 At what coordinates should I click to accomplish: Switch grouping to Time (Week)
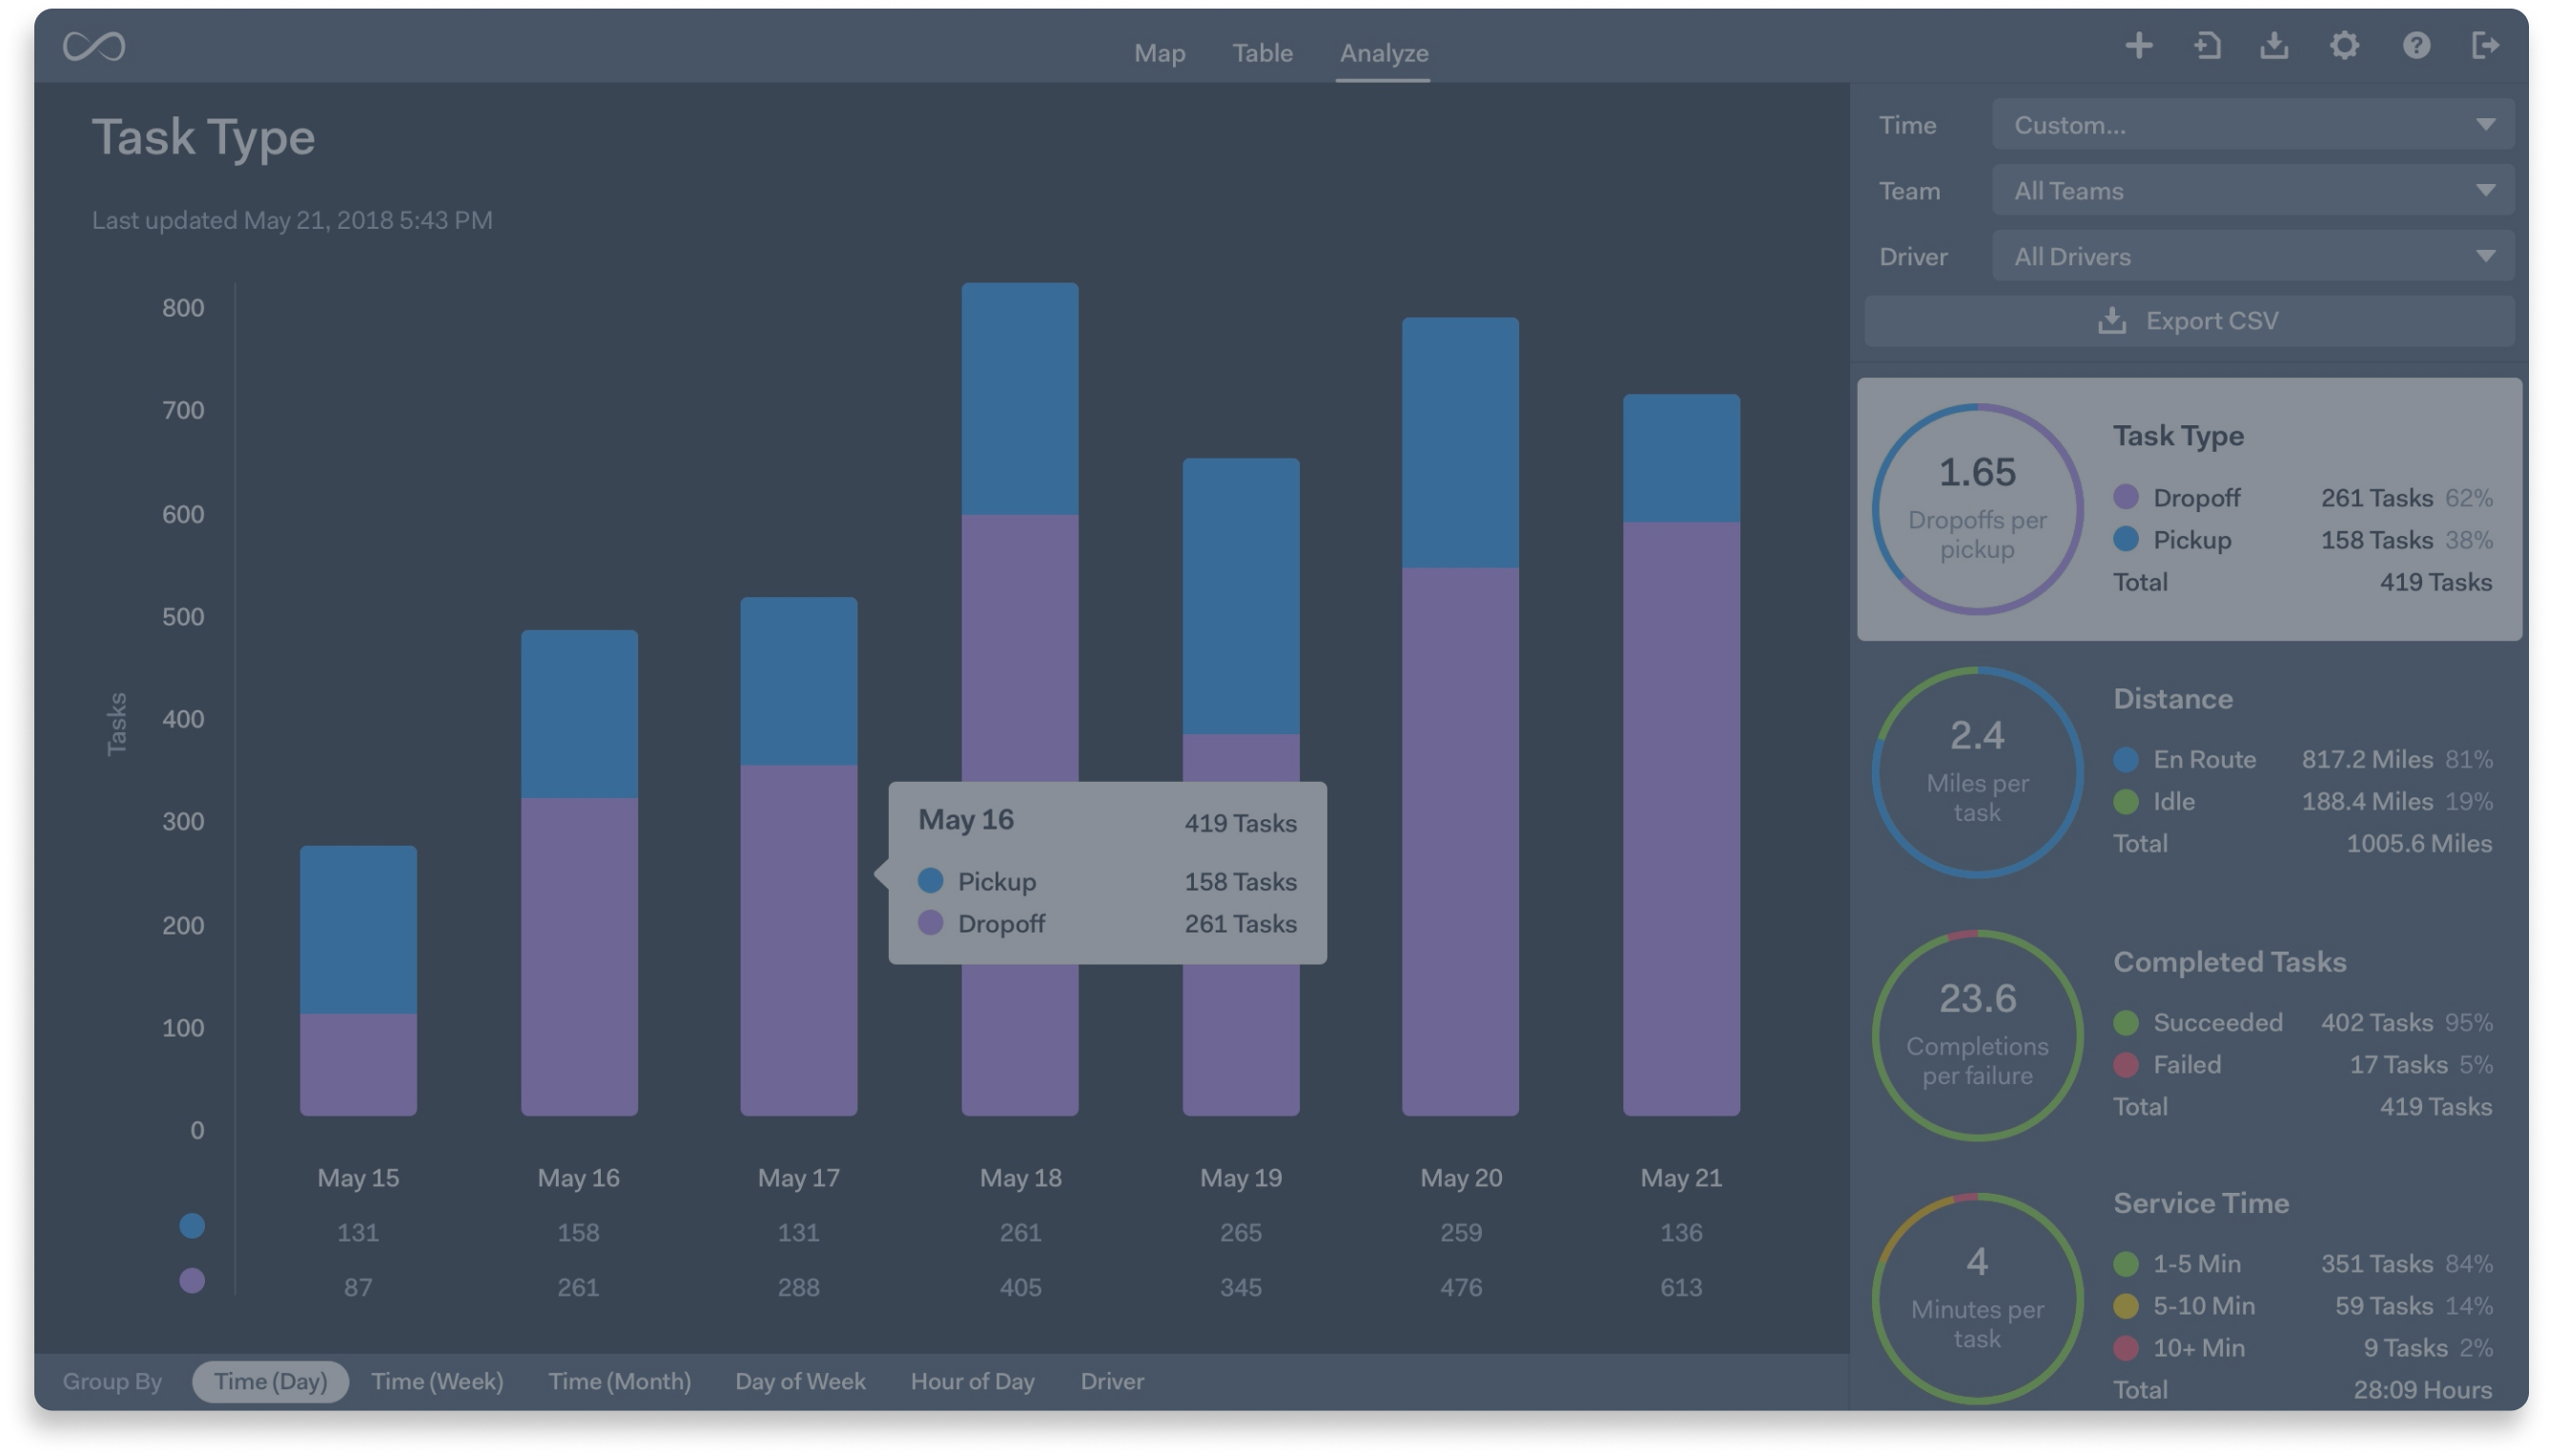(x=437, y=1381)
